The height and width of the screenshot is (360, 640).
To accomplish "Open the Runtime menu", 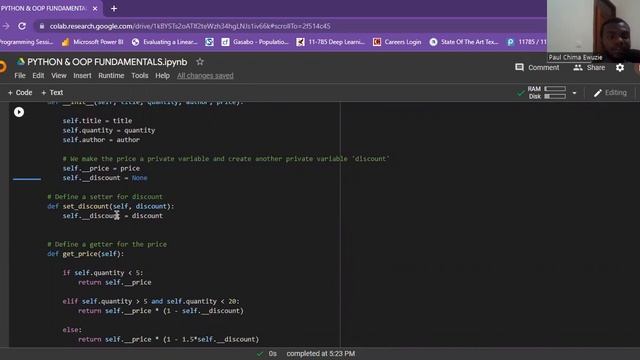I will [x=111, y=76].
